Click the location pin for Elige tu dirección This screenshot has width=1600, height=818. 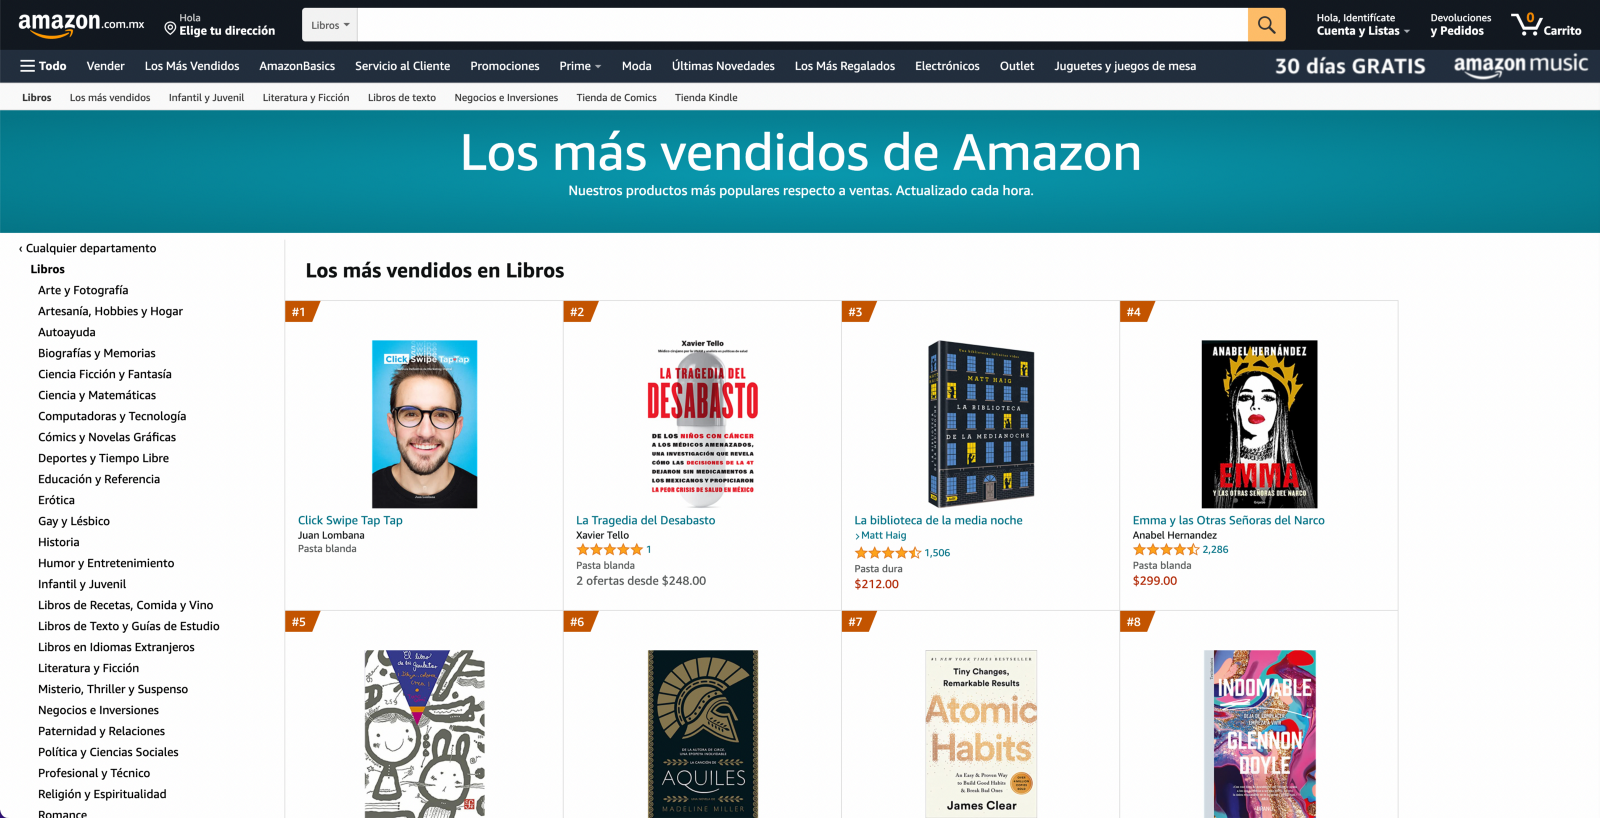[170, 28]
